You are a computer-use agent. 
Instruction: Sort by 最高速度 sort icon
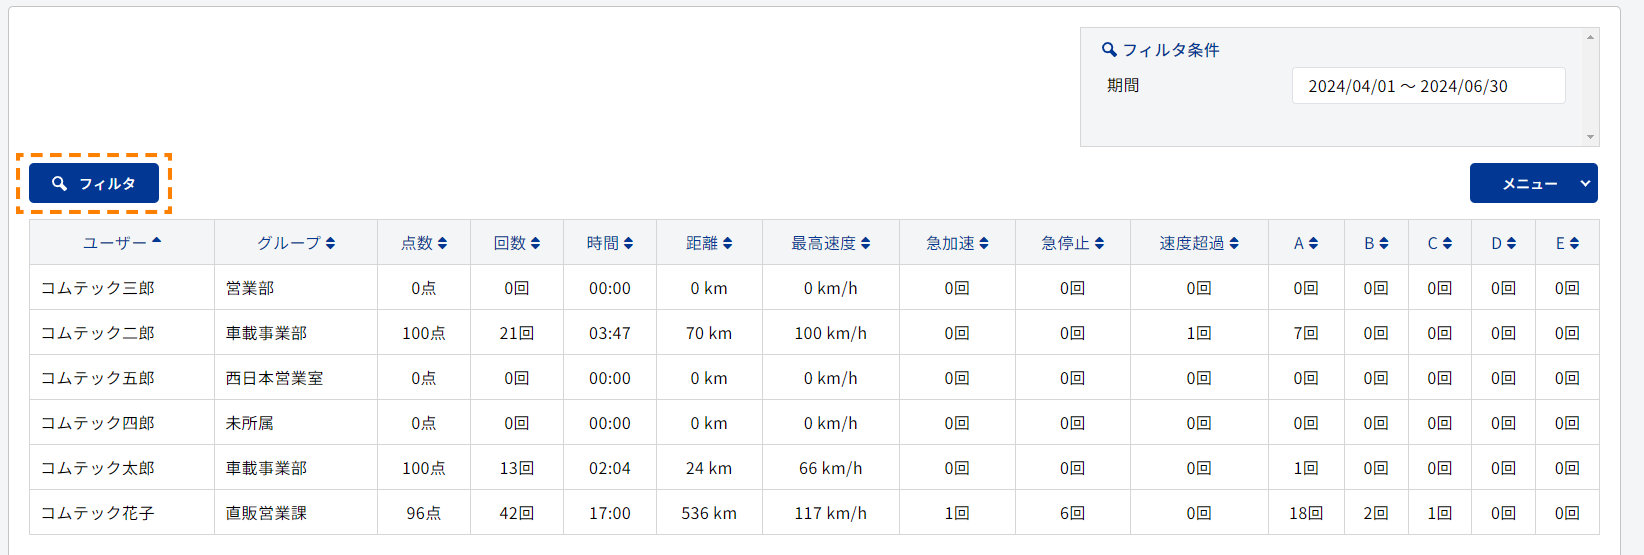pyautogui.click(x=866, y=243)
